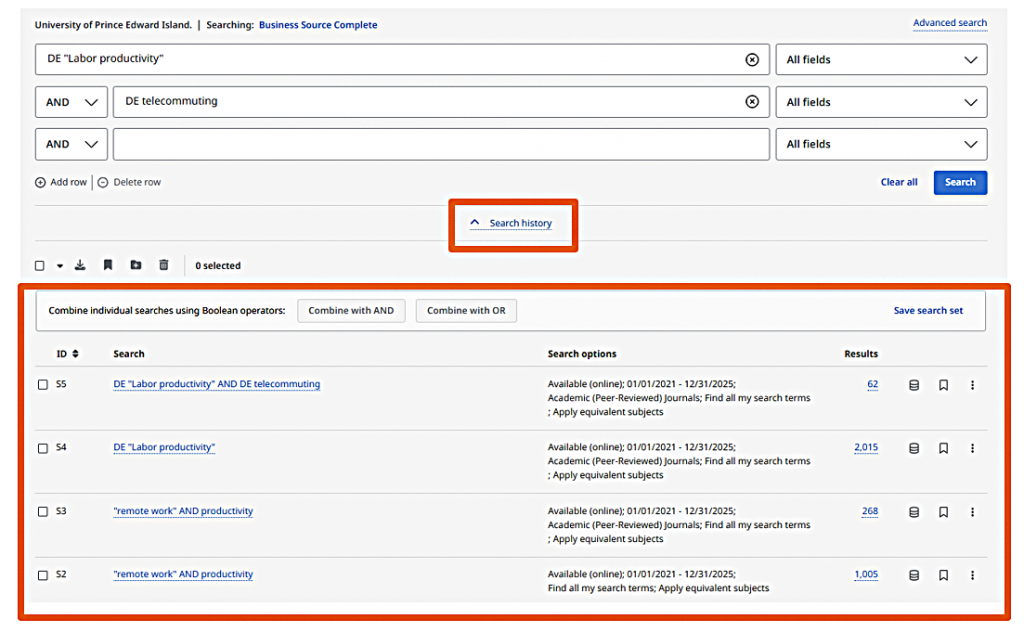Tick the select-all checkbox above search history
Screen dimensions: 1024x632
tap(40, 266)
